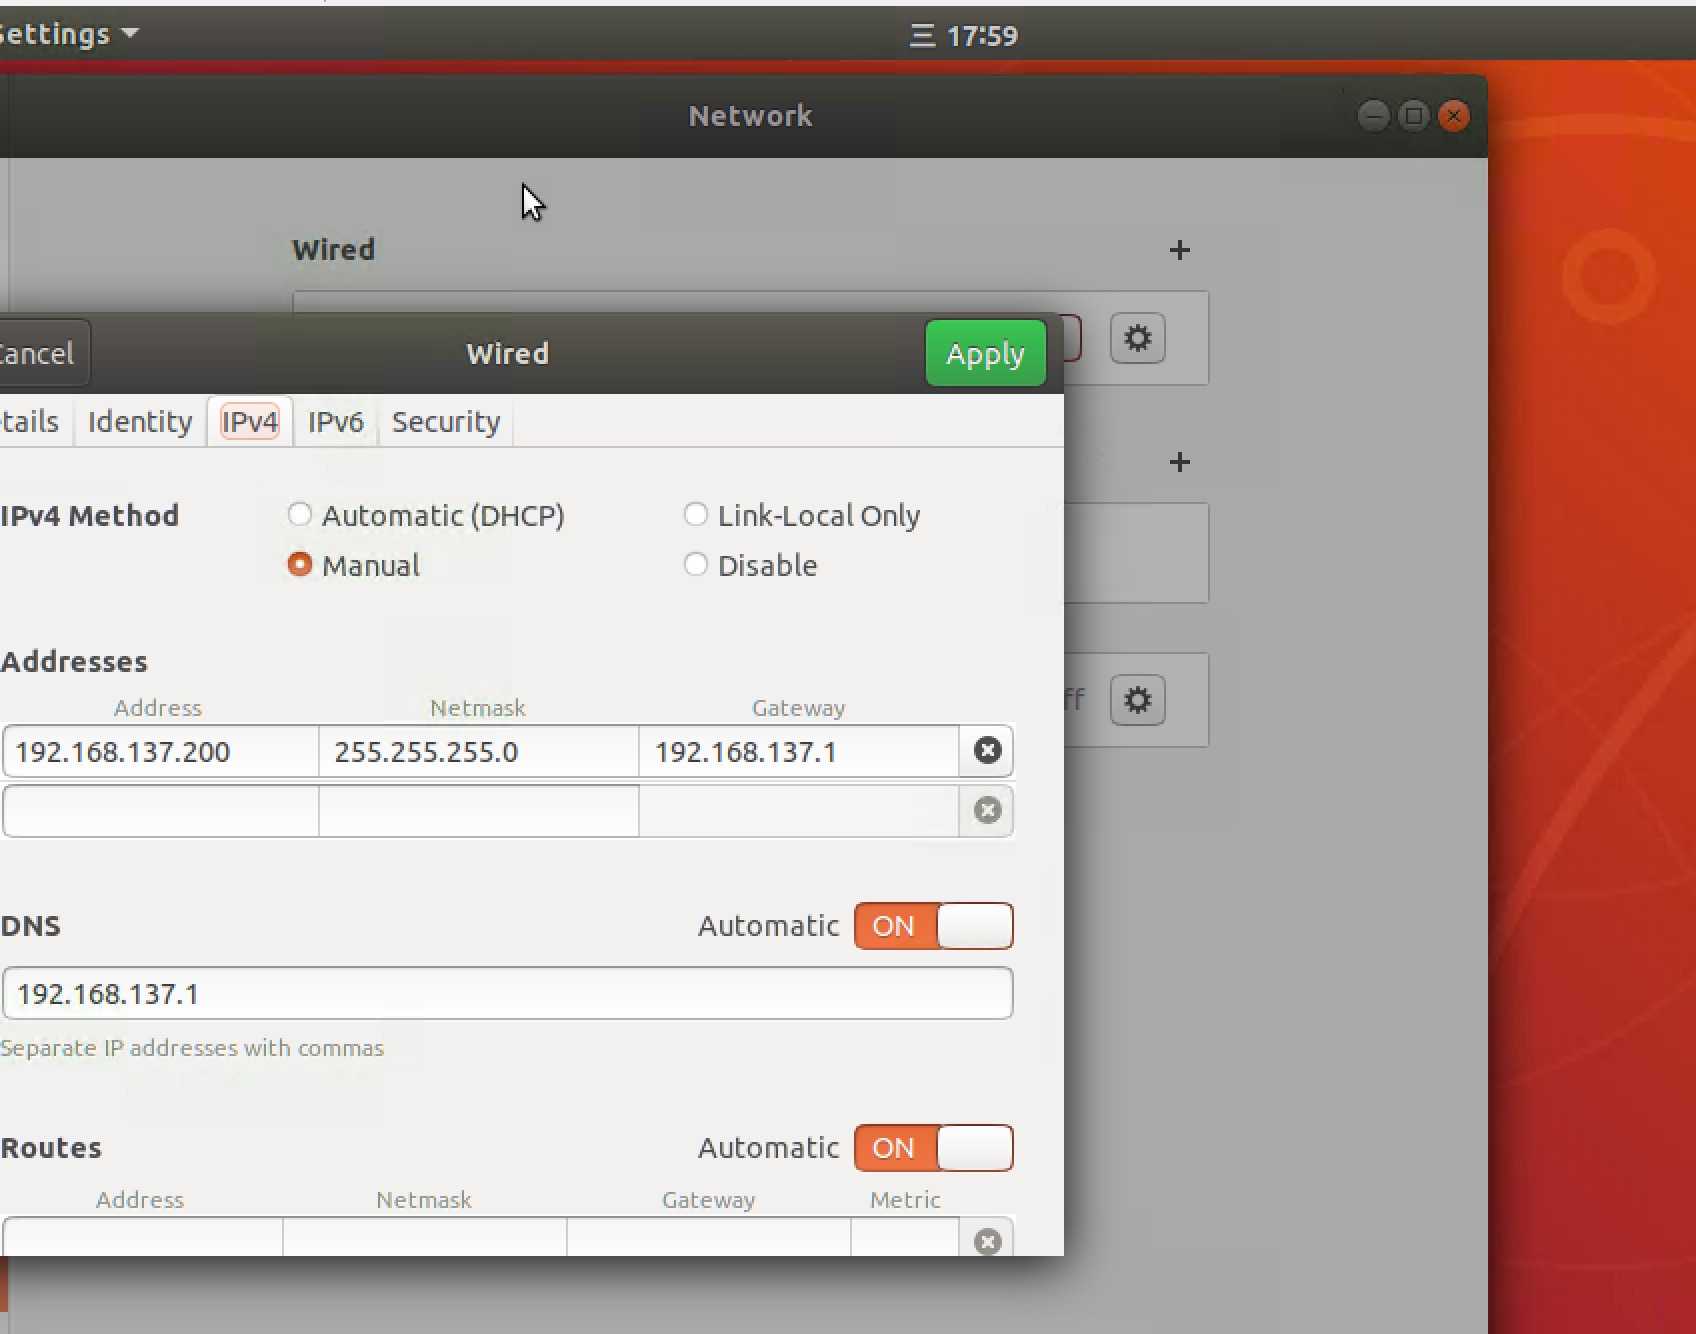Image resolution: width=1696 pixels, height=1334 pixels.
Task: Edit the 192.168.137.1 gateway field
Action: pos(799,752)
